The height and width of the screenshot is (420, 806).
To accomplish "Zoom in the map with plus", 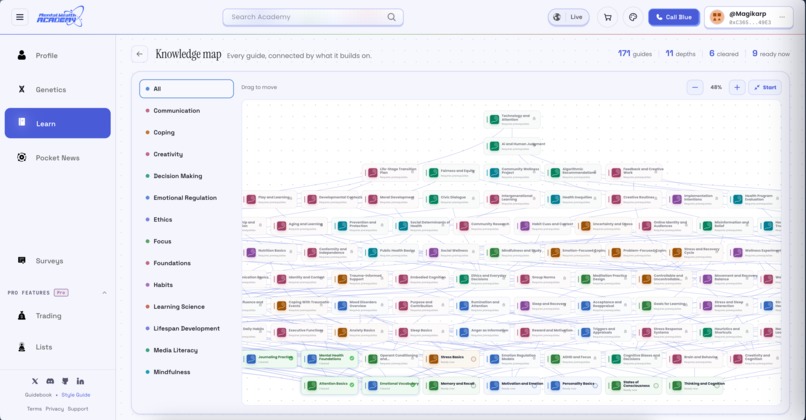I will (x=737, y=87).
